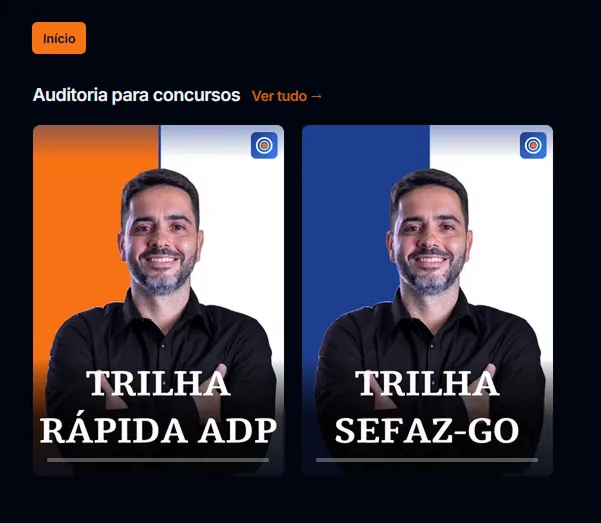Click the Auditoria para concursos heading

(x=136, y=95)
